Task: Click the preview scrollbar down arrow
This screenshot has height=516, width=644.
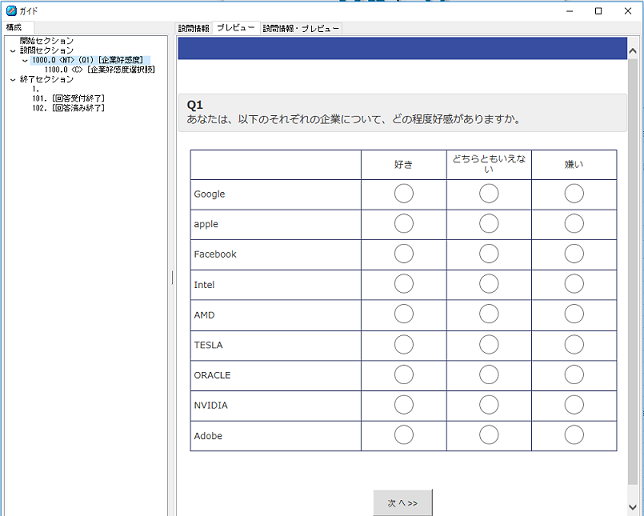Action: coord(633,507)
